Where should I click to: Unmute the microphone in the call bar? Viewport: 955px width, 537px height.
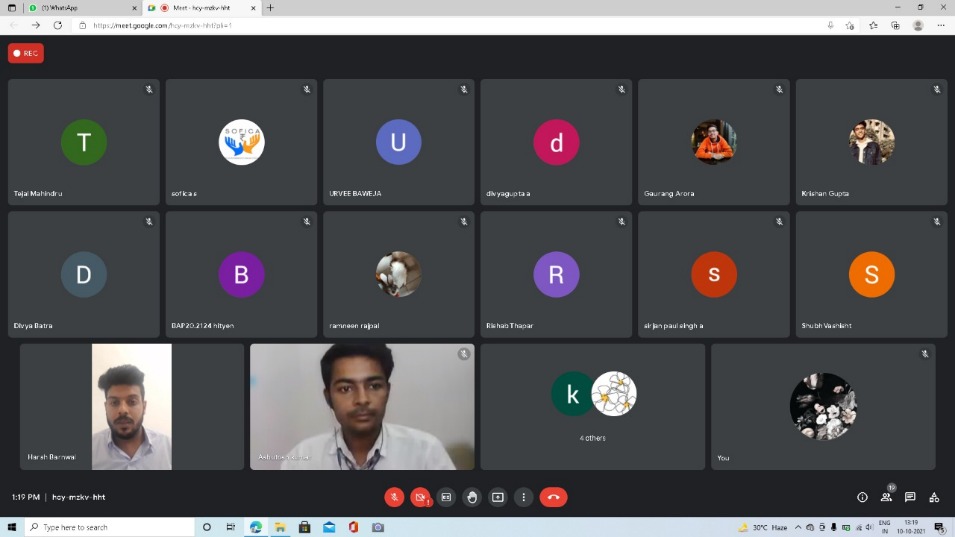coord(394,497)
